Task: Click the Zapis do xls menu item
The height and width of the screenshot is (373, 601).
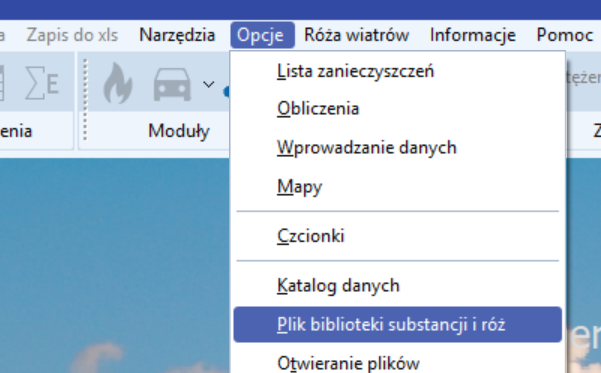Action: 72,35
